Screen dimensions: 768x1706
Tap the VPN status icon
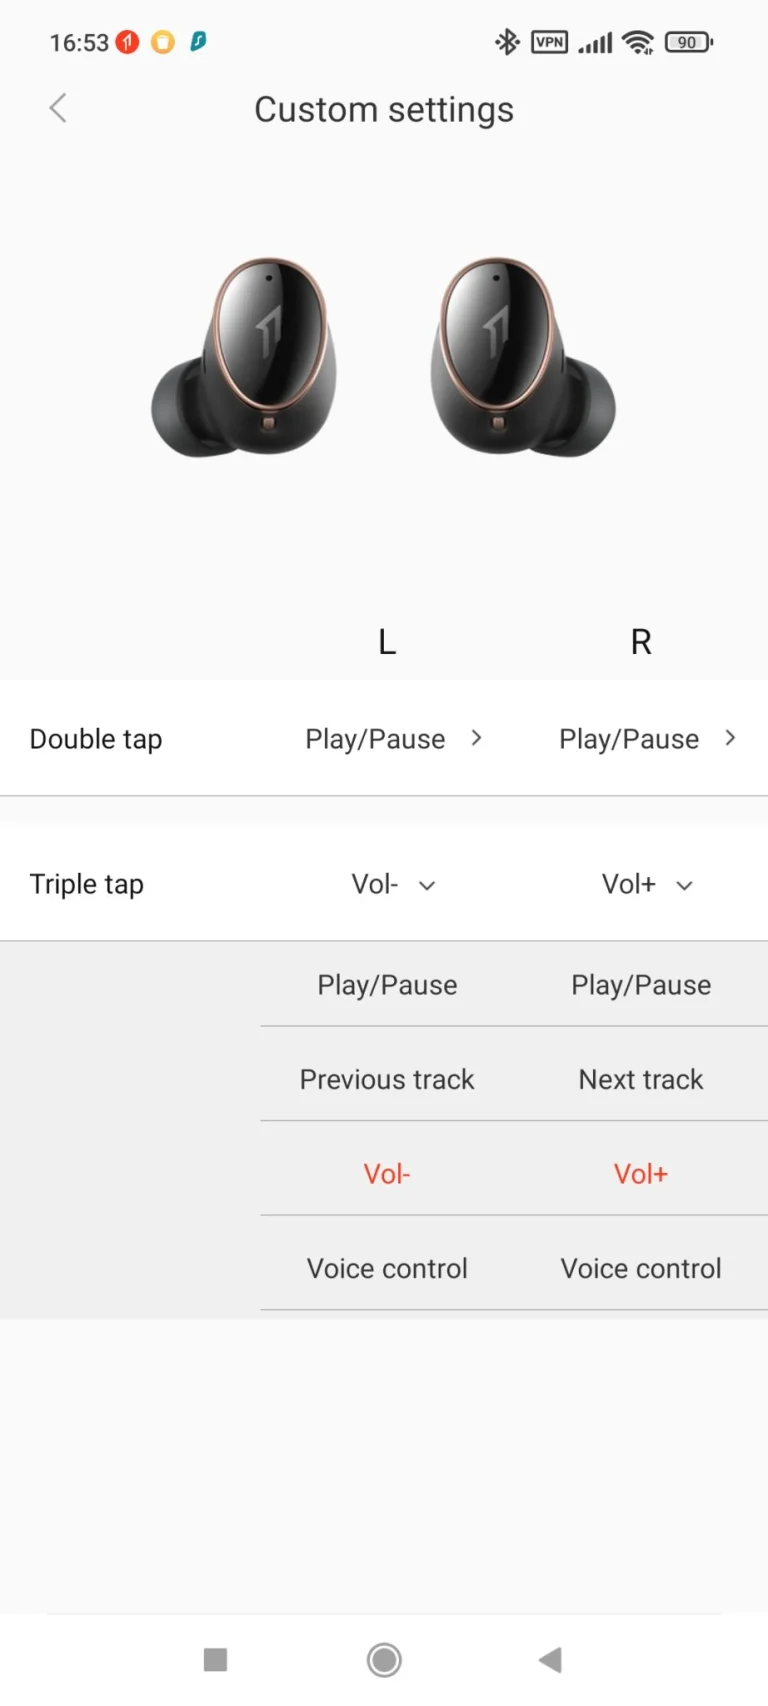click(549, 42)
